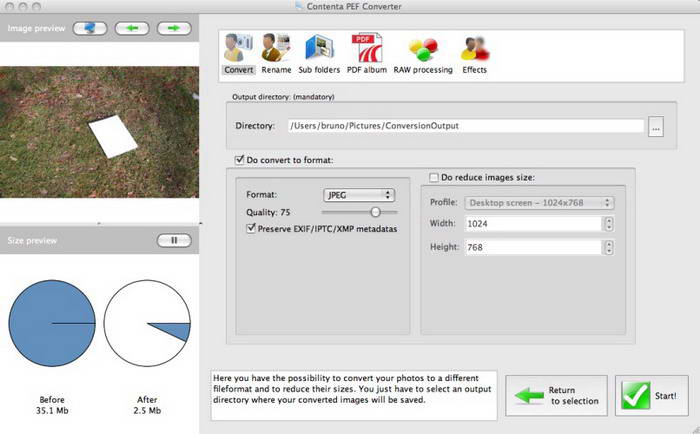Open the Profile Desktop screen dropdown
The width and height of the screenshot is (700, 434).
(539, 203)
